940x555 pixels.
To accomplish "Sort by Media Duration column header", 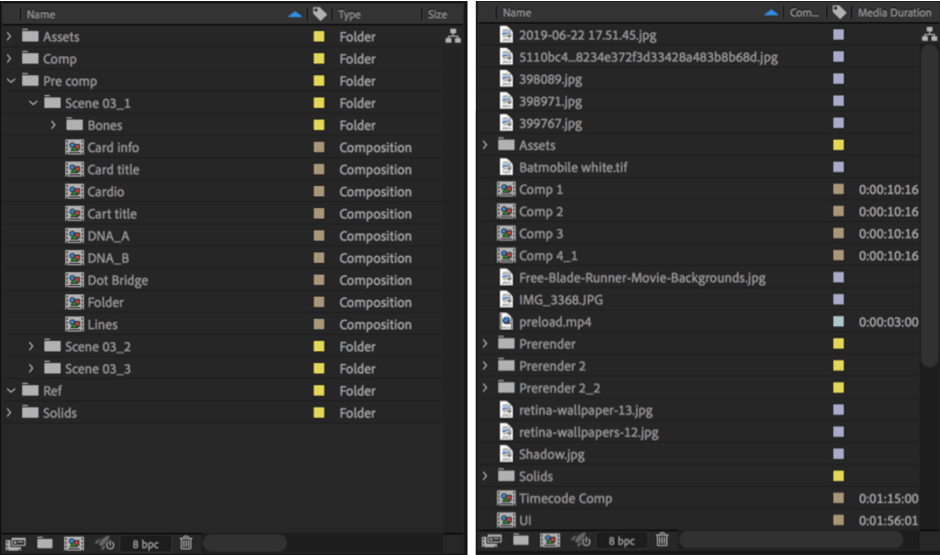I will (893, 13).
